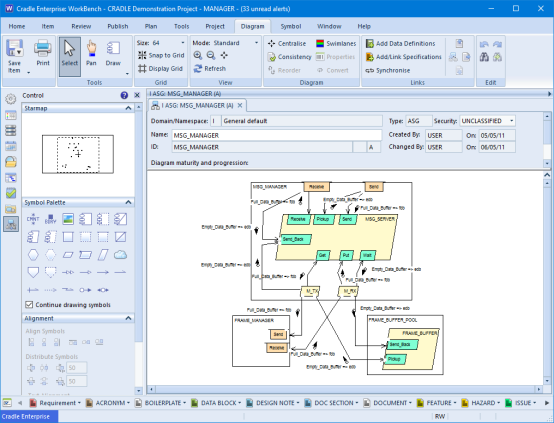
Task: Collapse the Alignment panel
Action: tap(129, 318)
